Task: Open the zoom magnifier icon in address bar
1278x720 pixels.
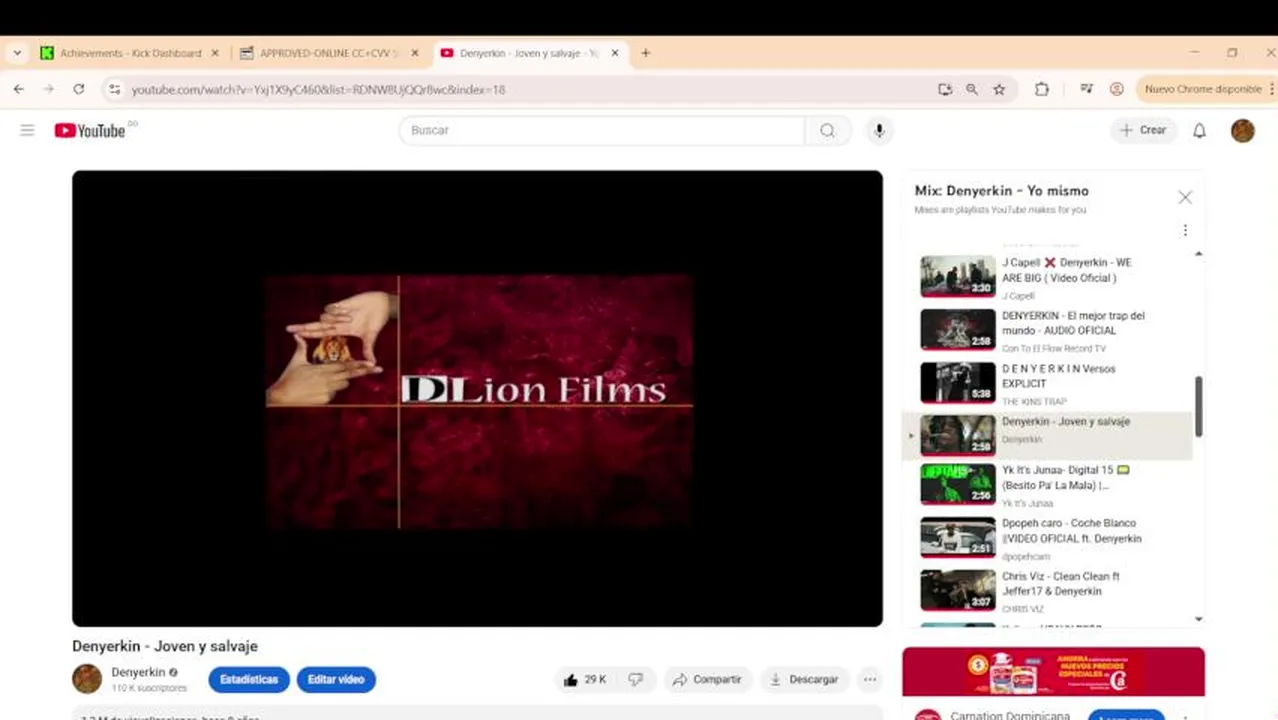Action: (x=972, y=89)
